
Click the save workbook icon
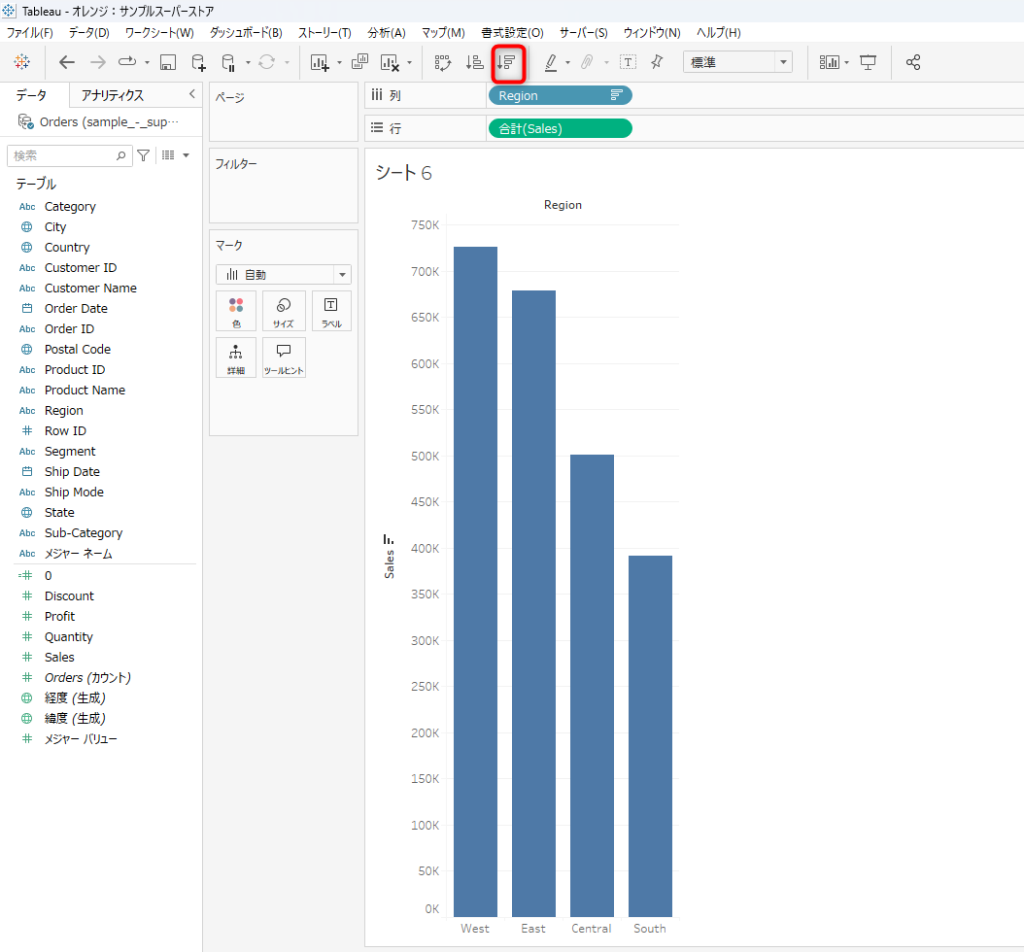click(x=168, y=62)
